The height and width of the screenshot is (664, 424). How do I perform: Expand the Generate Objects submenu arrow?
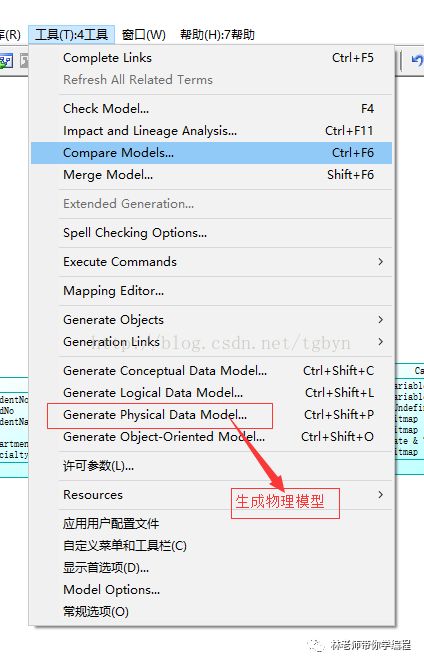(x=380, y=320)
